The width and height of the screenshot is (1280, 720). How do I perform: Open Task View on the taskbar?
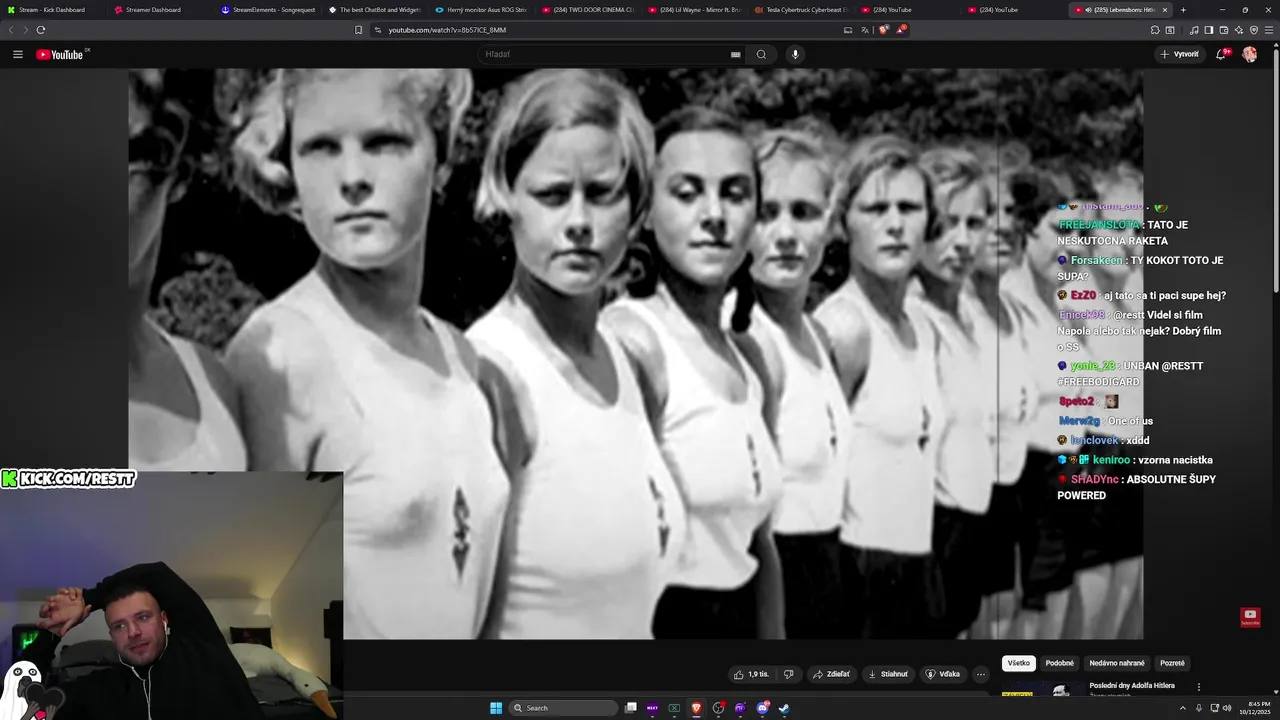tap(631, 708)
